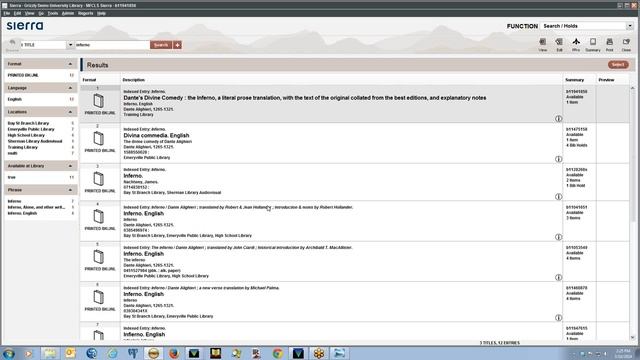The image size is (640, 360).
Task: Open the Tools menu
Action: (x=53, y=13)
